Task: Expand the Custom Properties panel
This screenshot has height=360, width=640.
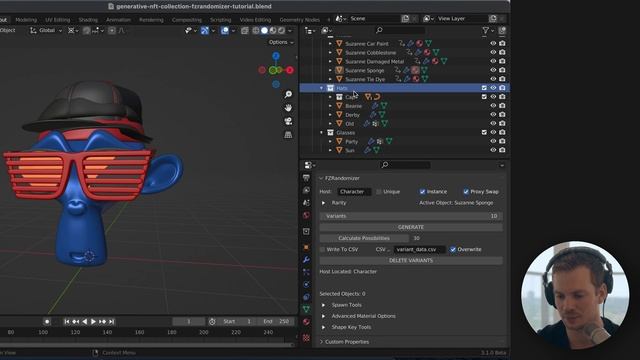Action: click(321, 342)
